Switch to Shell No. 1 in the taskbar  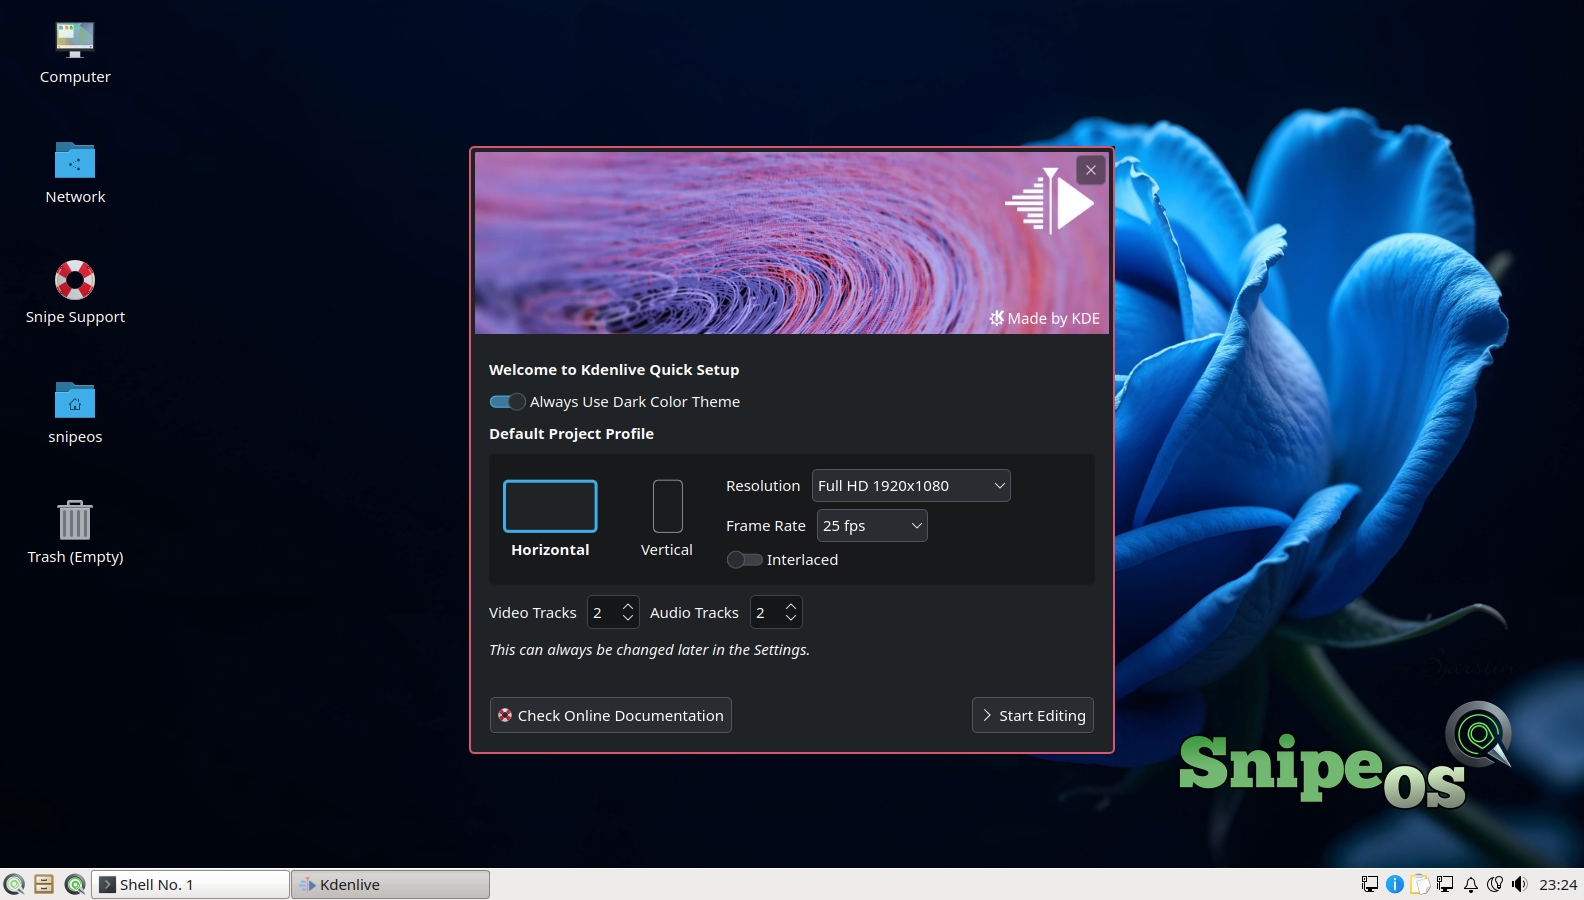click(190, 884)
